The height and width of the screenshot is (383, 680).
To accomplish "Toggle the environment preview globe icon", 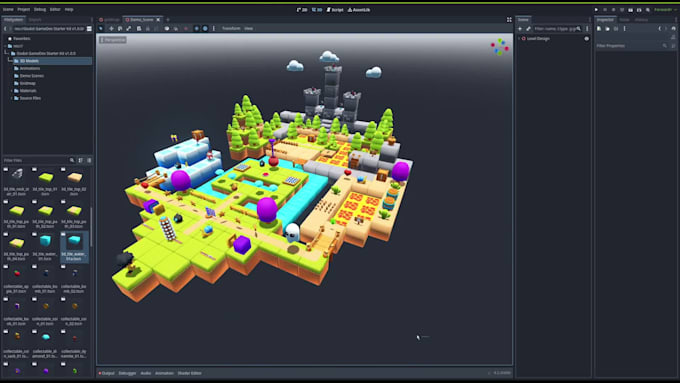I will point(205,29).
